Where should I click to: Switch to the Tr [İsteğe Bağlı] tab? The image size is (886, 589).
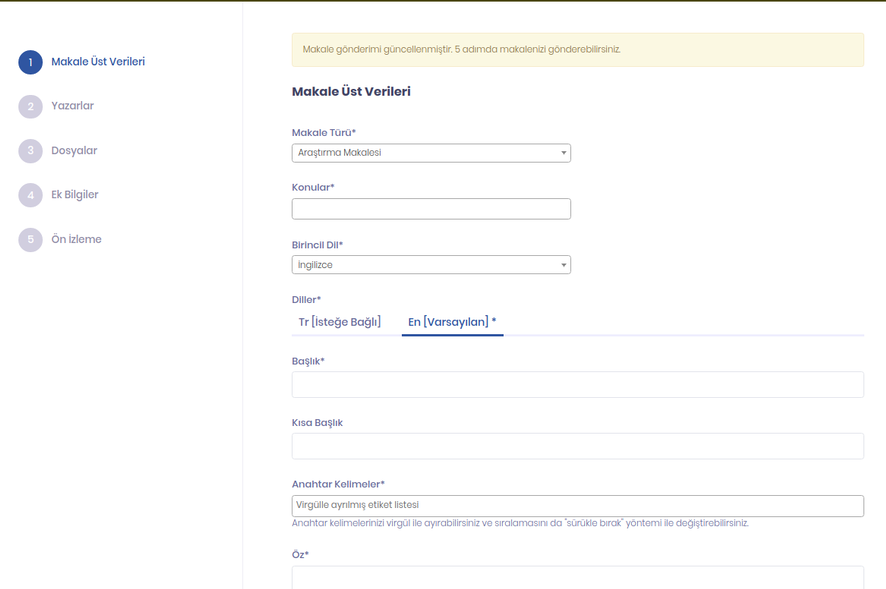(x=340, y=322)
